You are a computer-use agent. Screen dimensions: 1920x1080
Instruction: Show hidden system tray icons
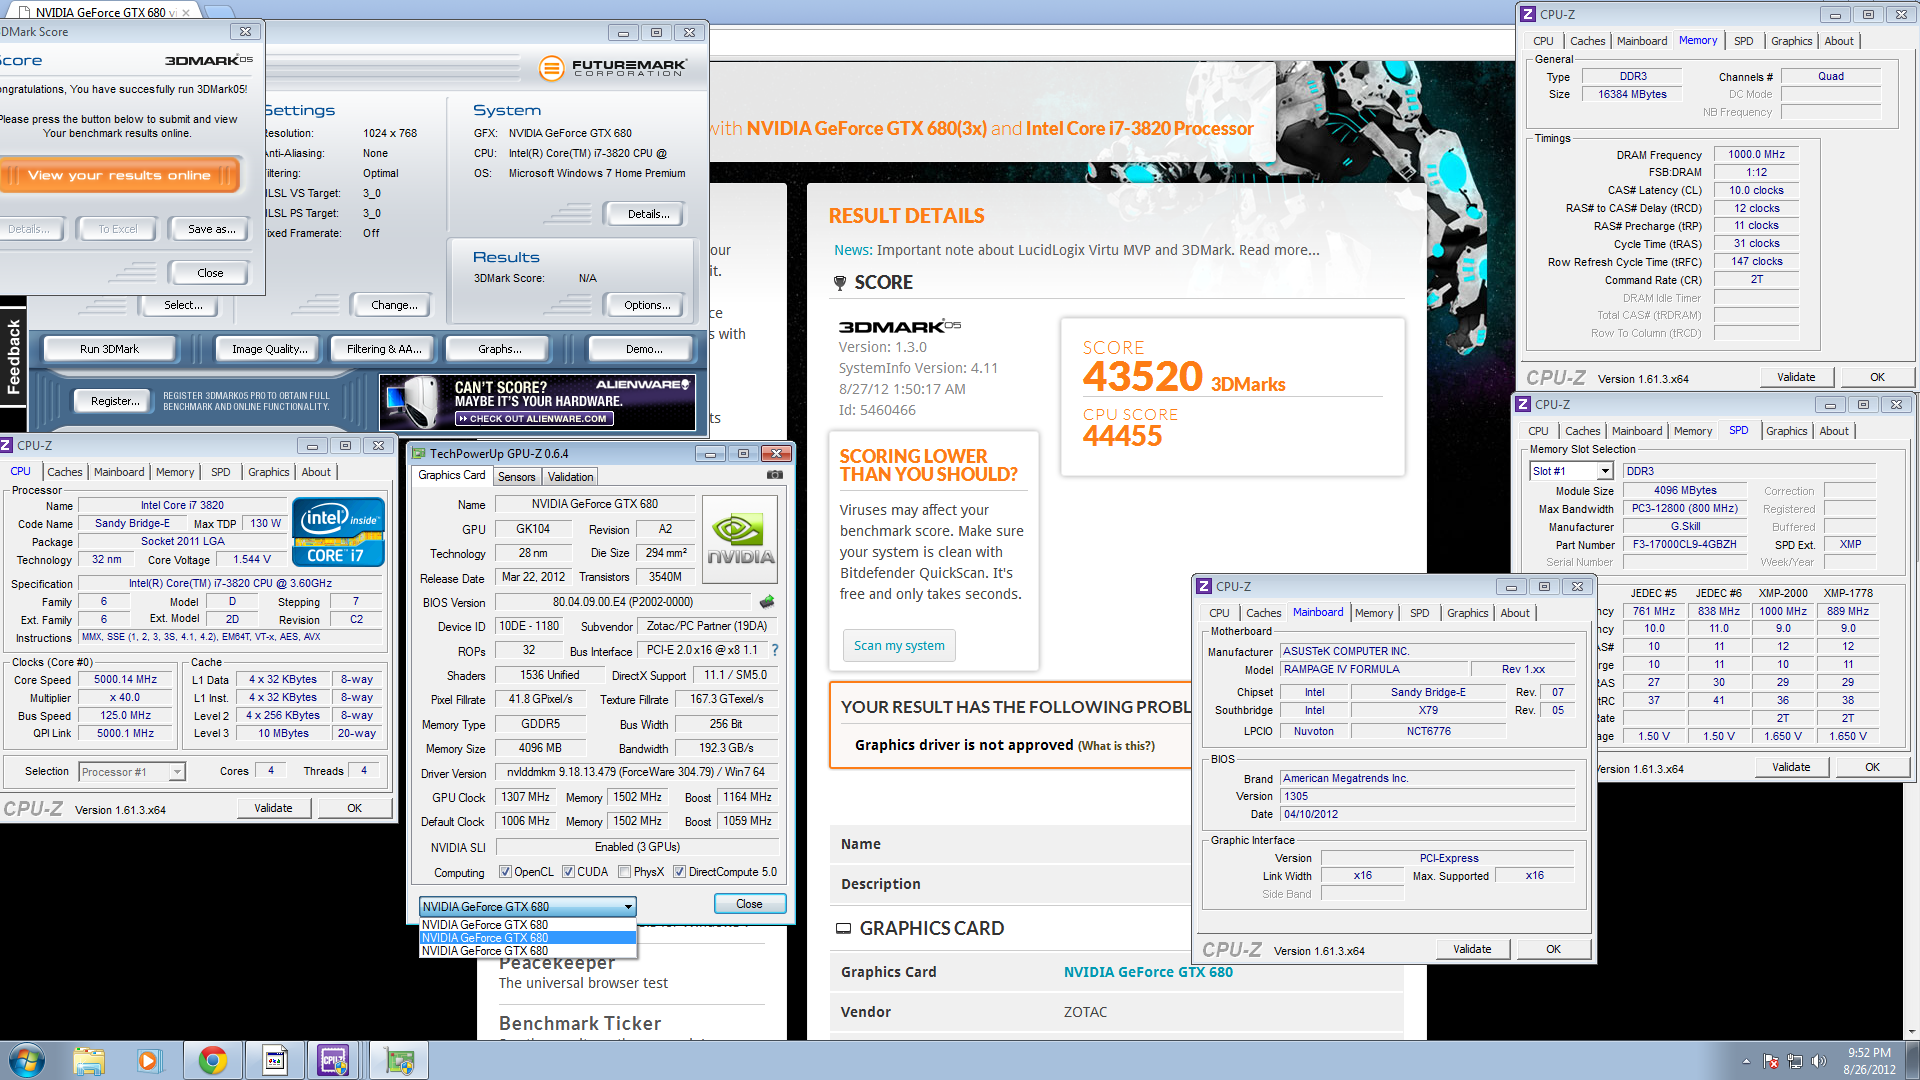1746,1061
